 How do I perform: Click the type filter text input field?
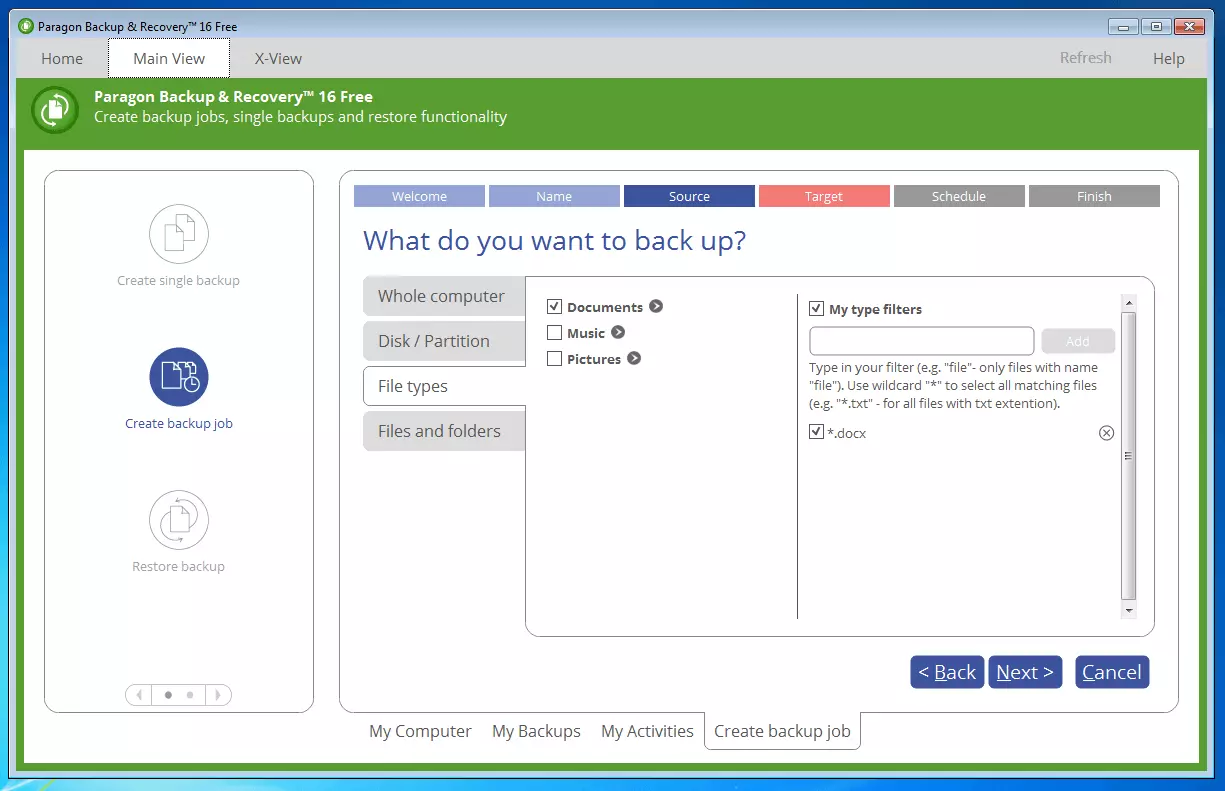[921, 341]
